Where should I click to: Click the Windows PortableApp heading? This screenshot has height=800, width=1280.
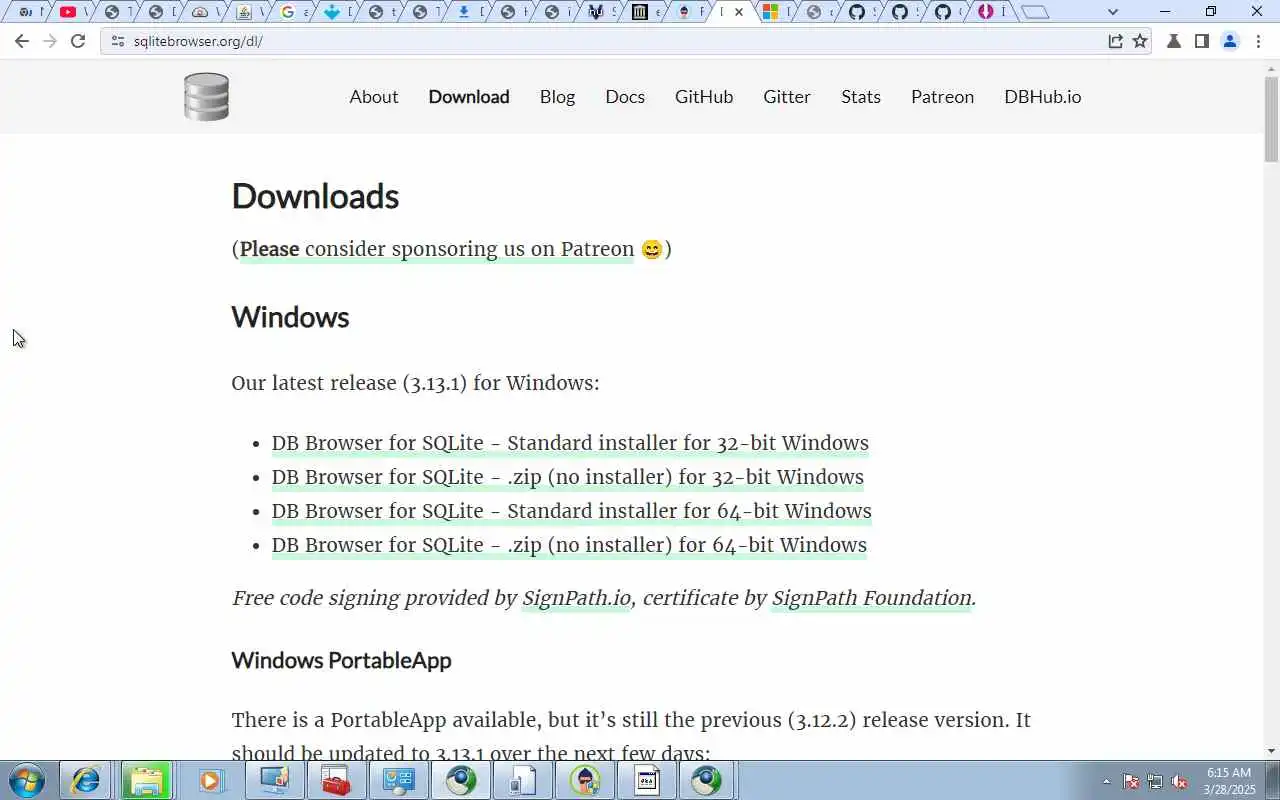point(341,660)
